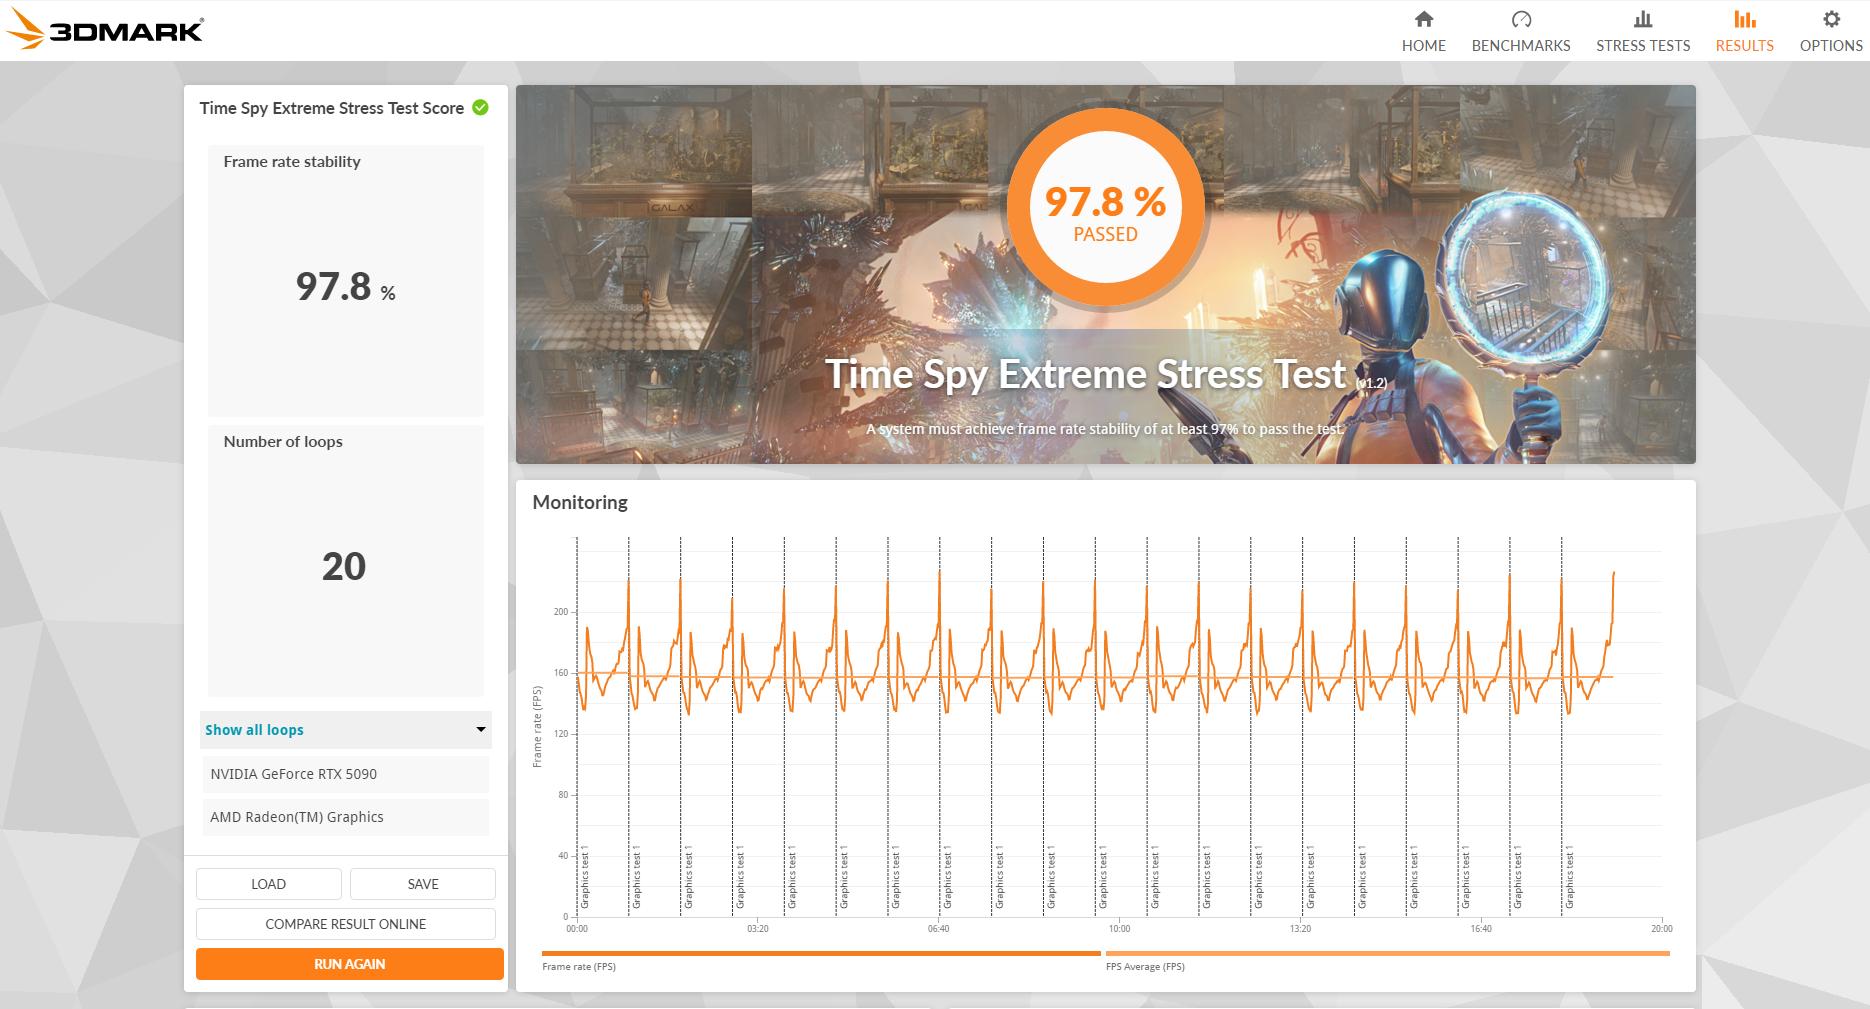Click the Home house icon
This screenshot has width=1870, height=1009.
coord(1424,19)
